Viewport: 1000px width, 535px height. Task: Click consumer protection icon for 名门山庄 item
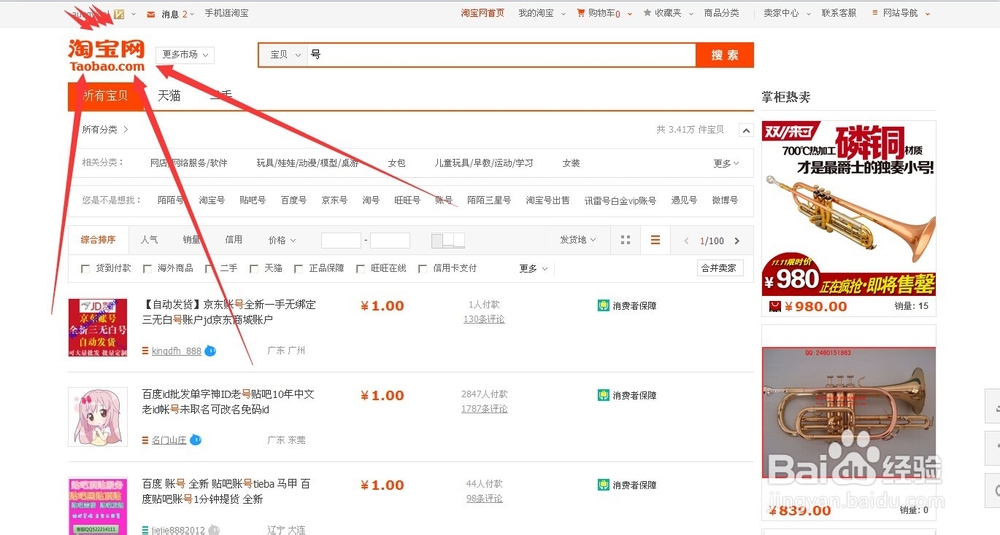[603, 395]
